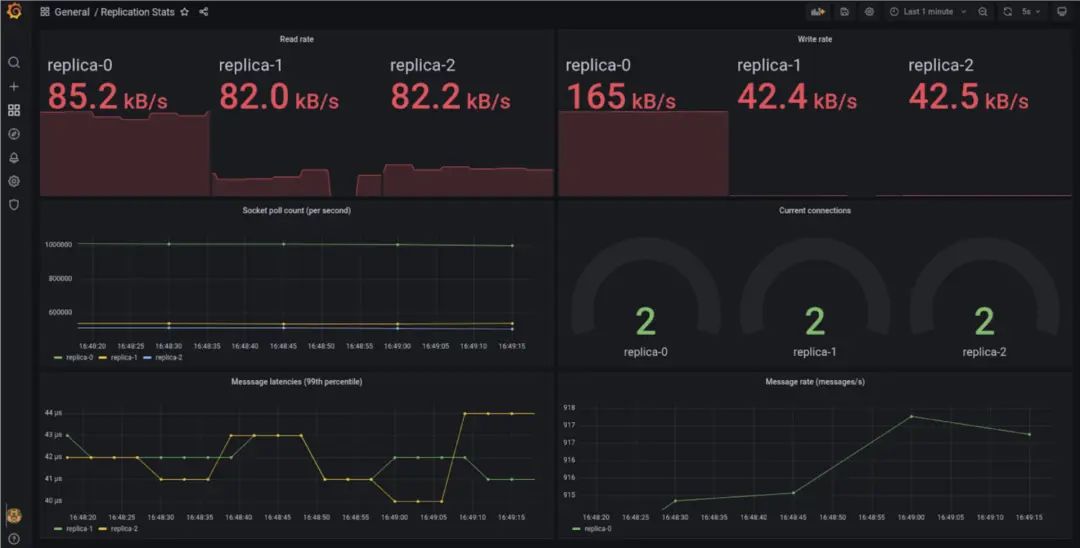Click the 82.2 kB/s read rate value

450,97
